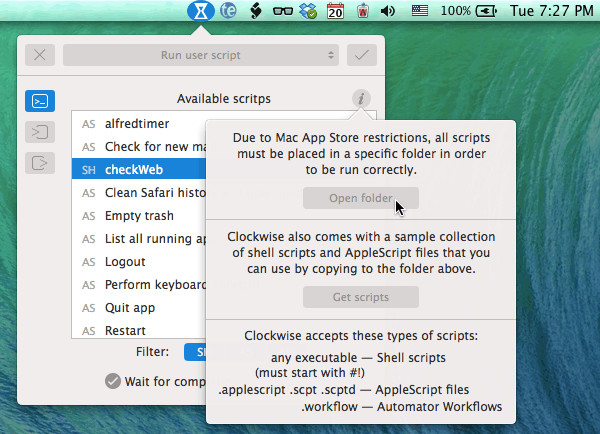This screenshot has width=600, height=434.
Task: Cancel with the X button in Clockwise panel
Action: pos(40,55)
